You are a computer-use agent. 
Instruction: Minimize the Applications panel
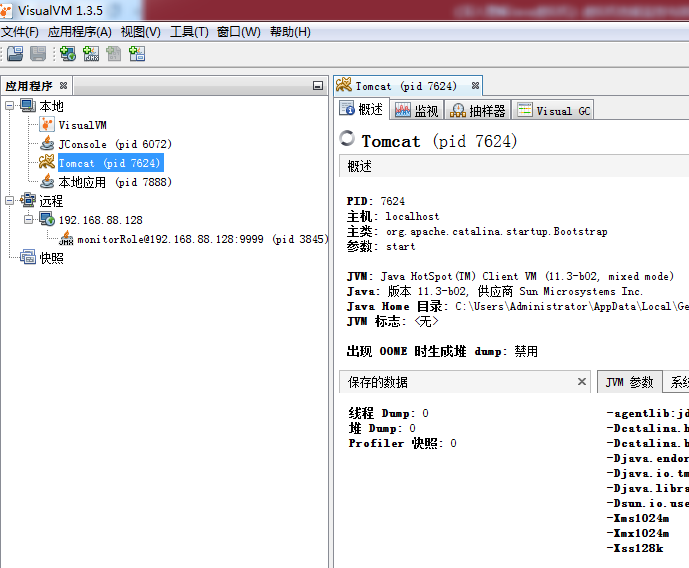[318, 85]
